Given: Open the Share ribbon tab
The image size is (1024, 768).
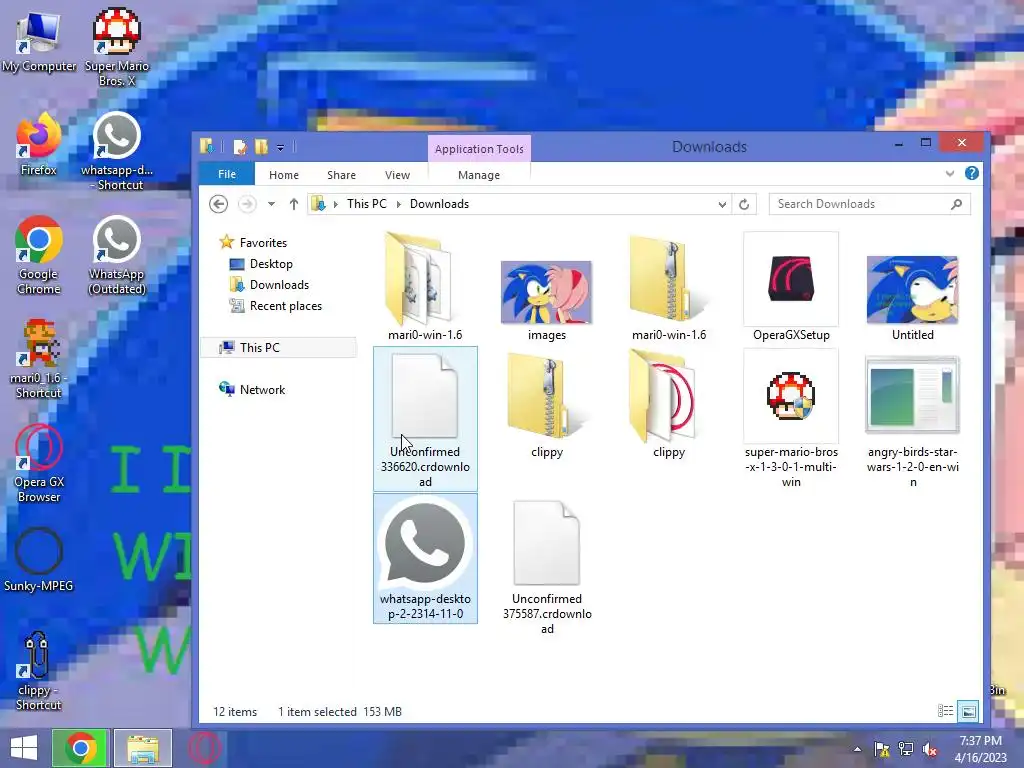Looking at the screenshot, I should pos(341,175).
